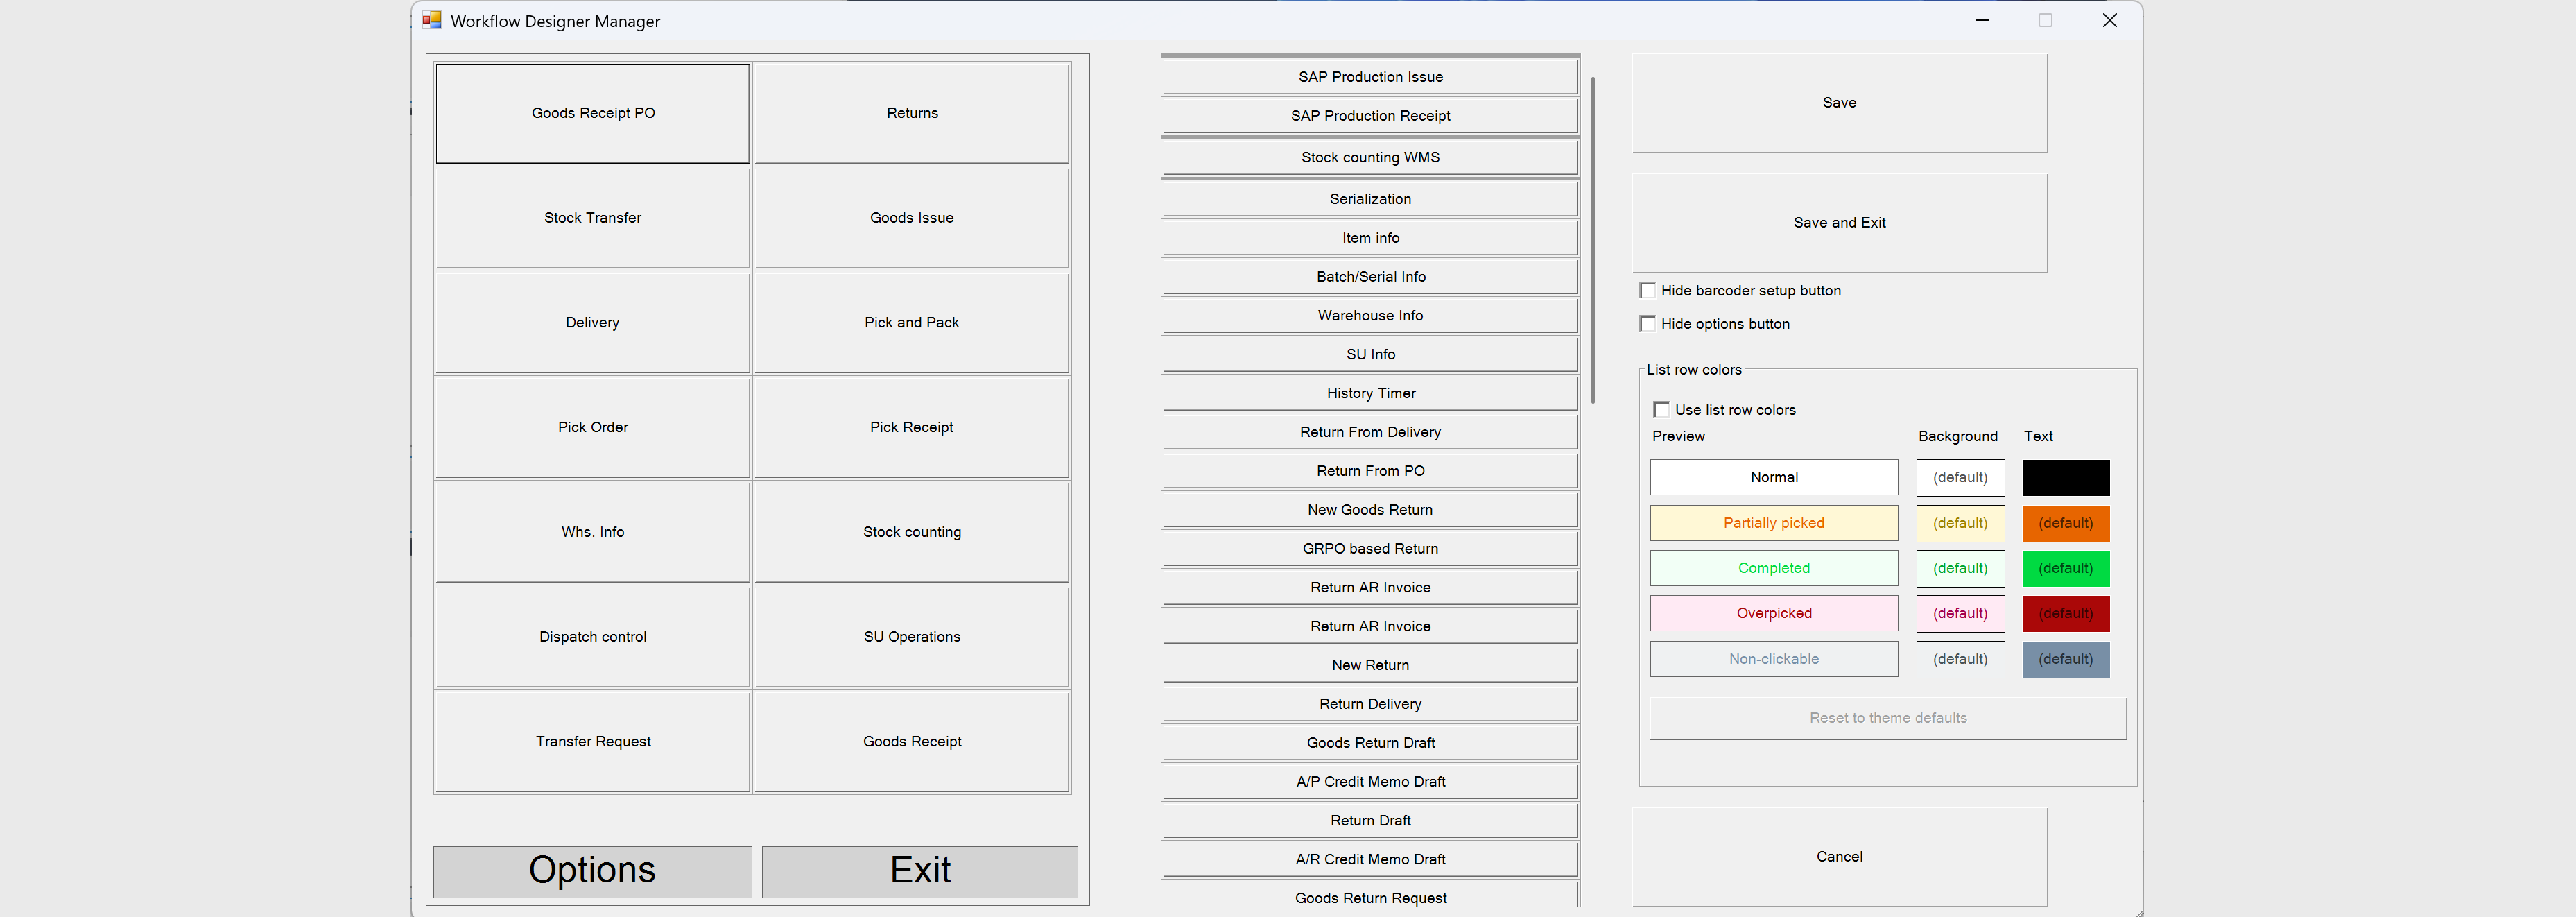Open Non-clickable row background swatch

(x=1960, y=659)
